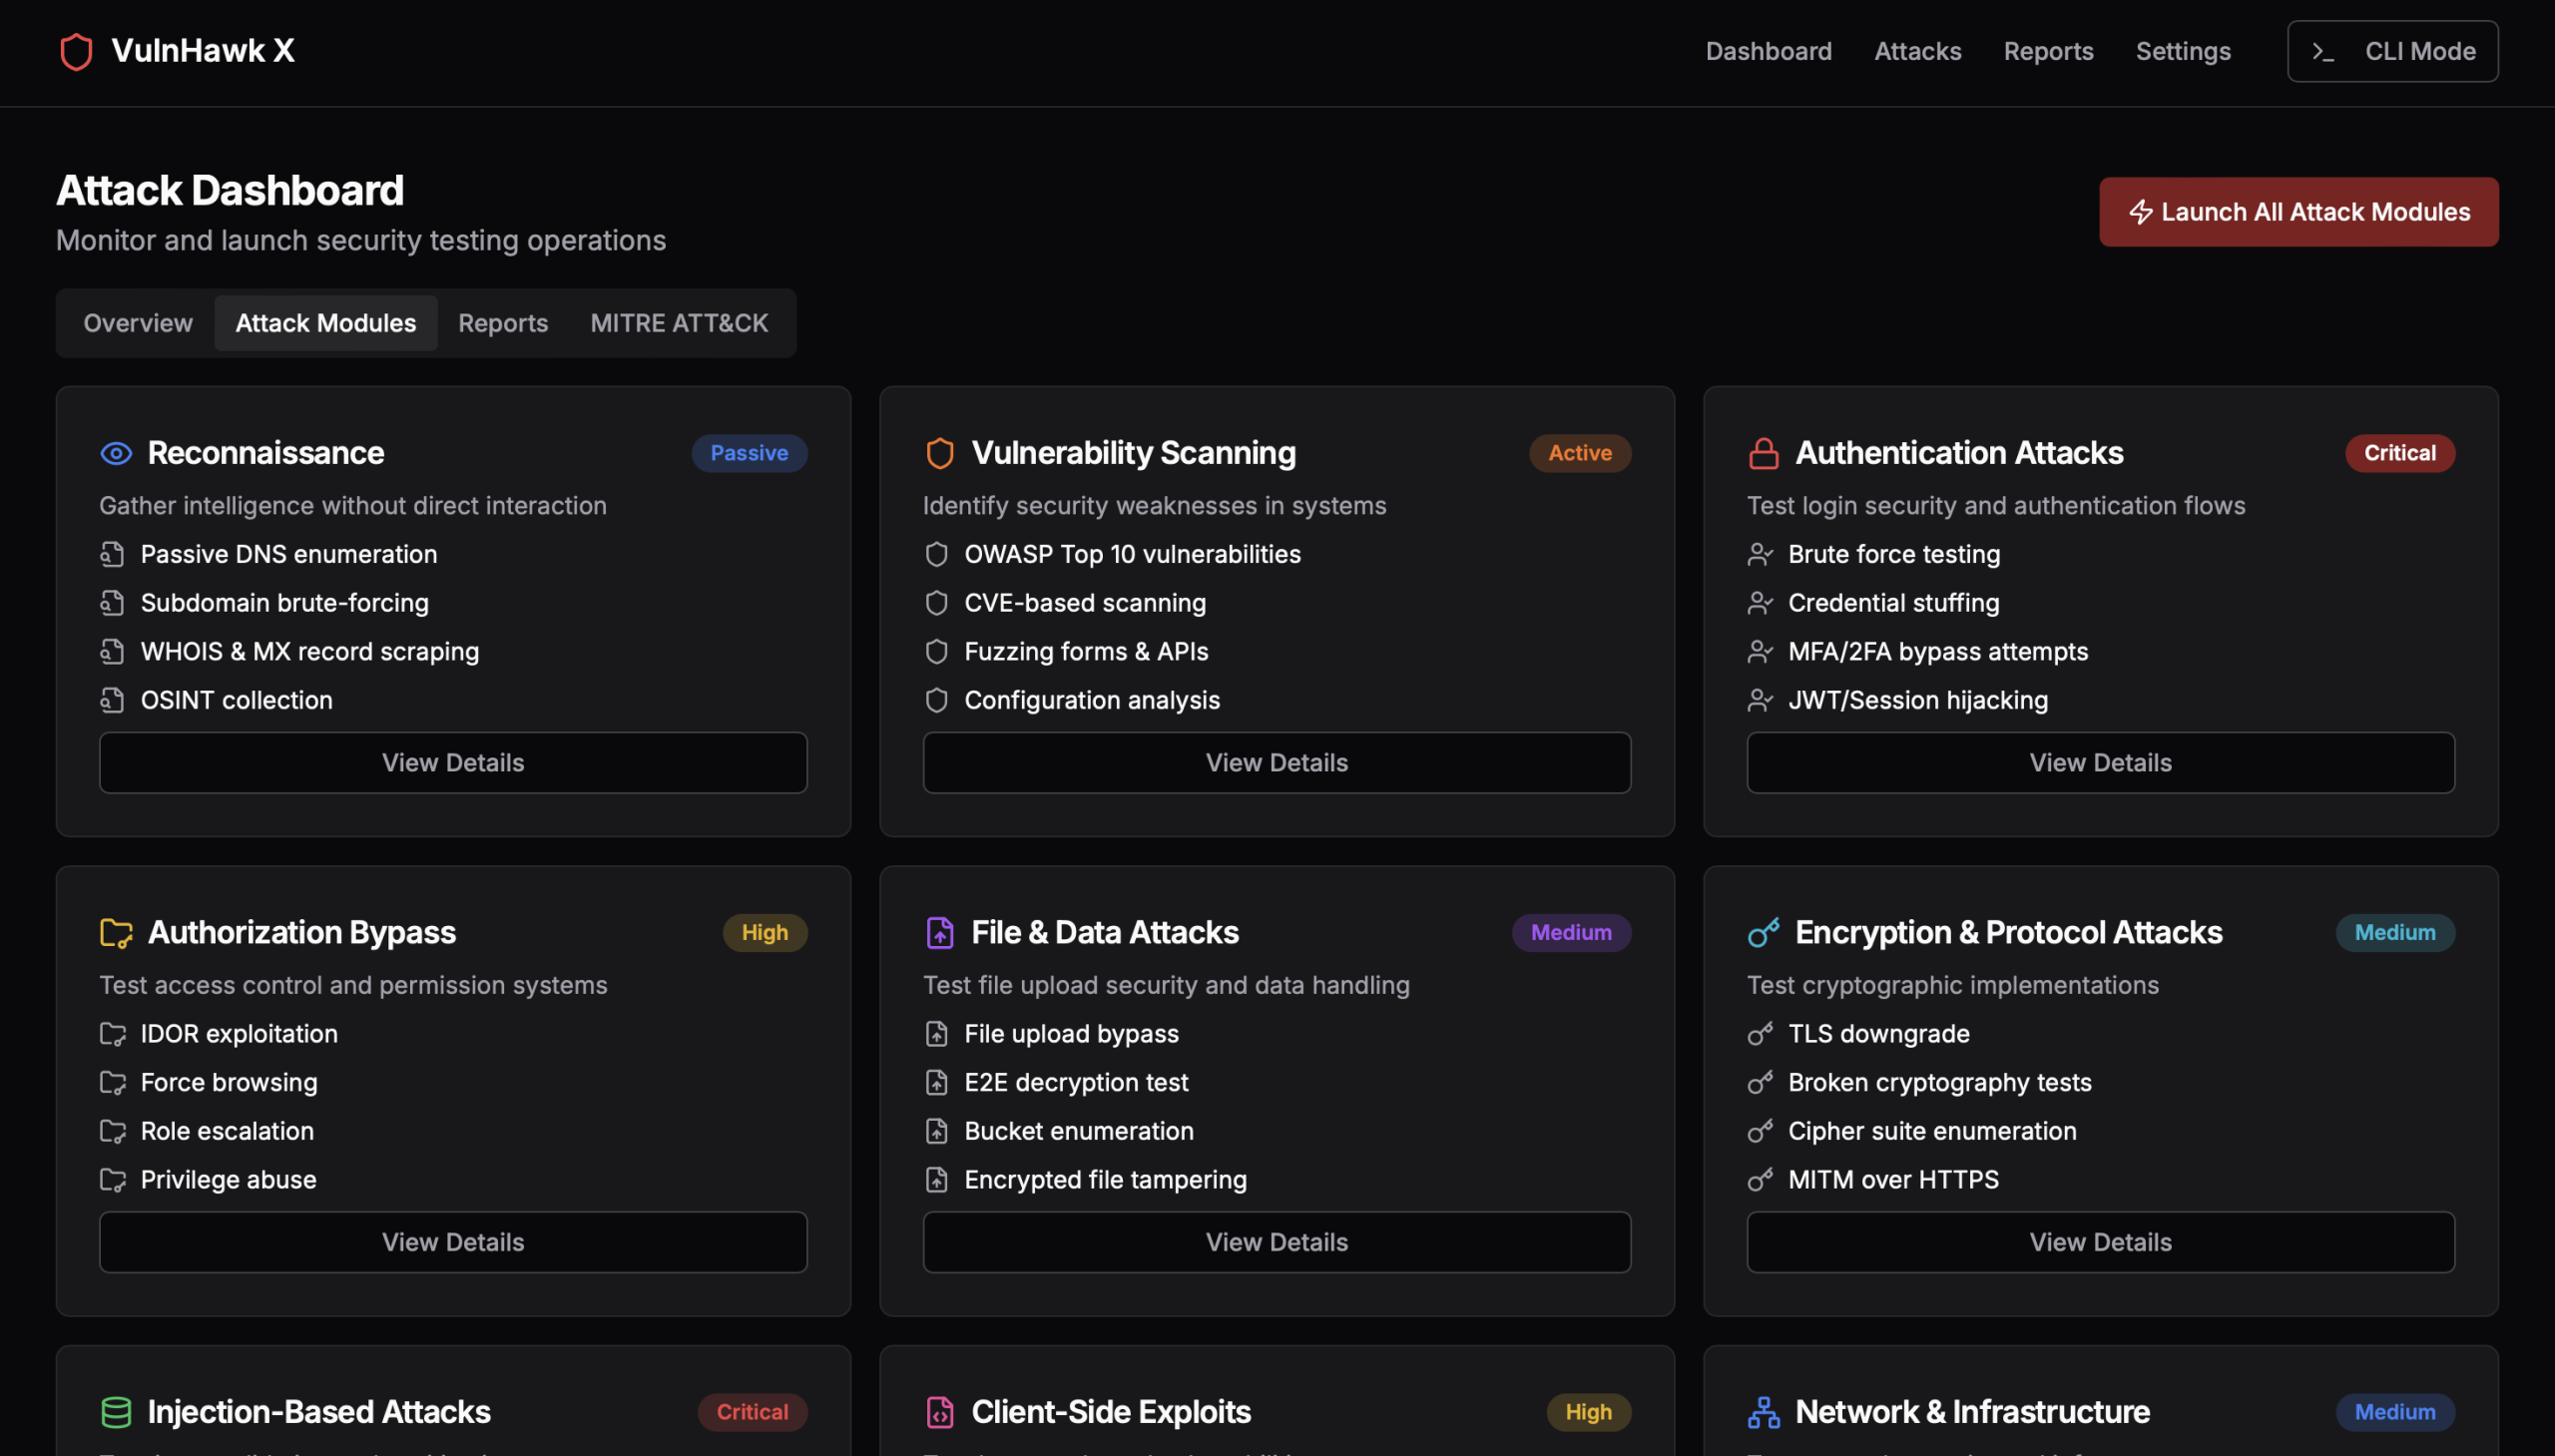Image resolution: width=2555 pixels, height=1456 pixels.
Task: Click the folder icon next to Privilege abuse
Action: tap(113, 1180)
